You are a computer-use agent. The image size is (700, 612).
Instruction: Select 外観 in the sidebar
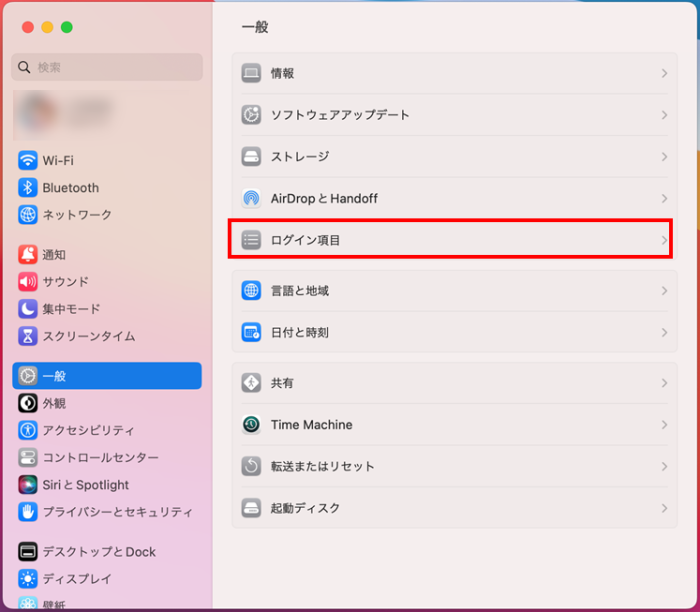click(x=55, y=403)
